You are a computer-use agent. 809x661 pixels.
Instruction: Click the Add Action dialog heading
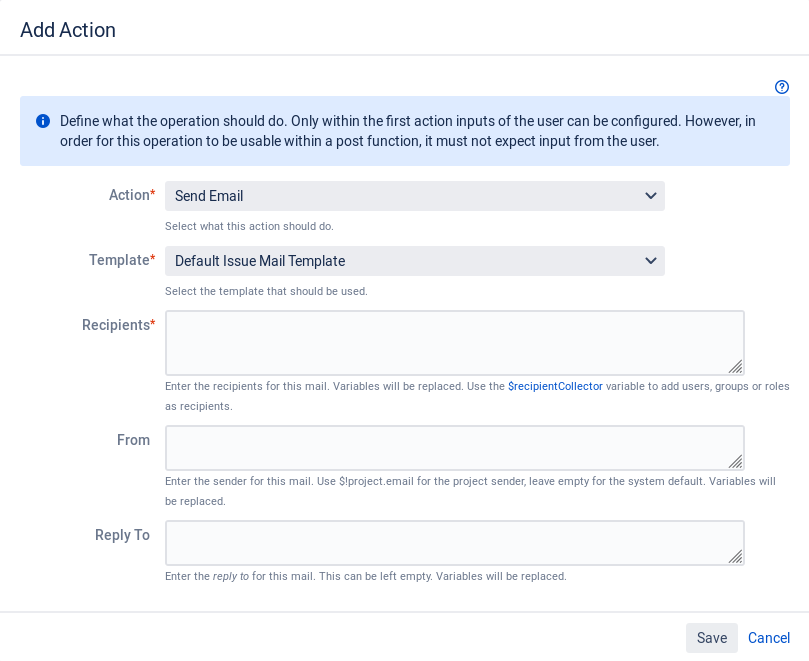68,30
